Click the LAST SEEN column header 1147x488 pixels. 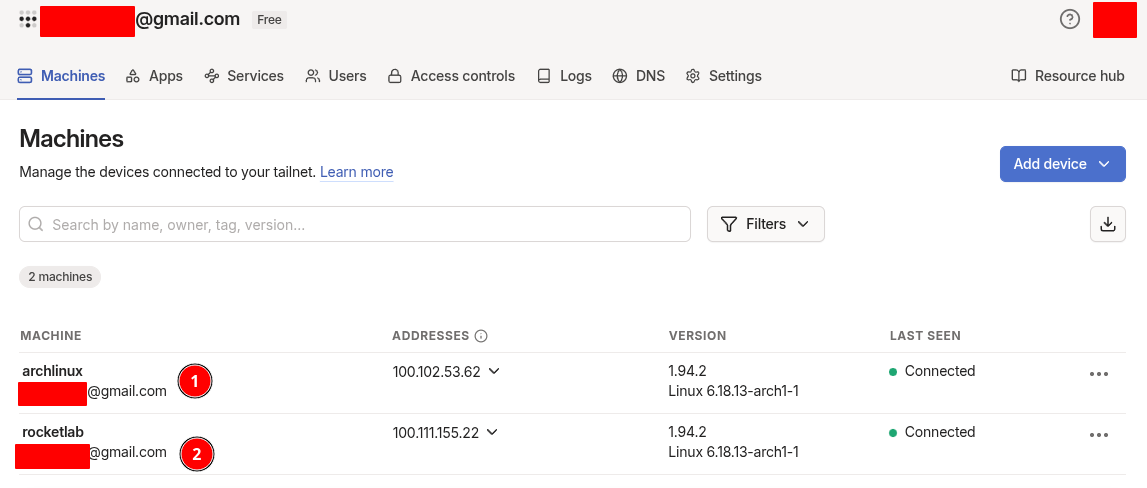(925, 336)
